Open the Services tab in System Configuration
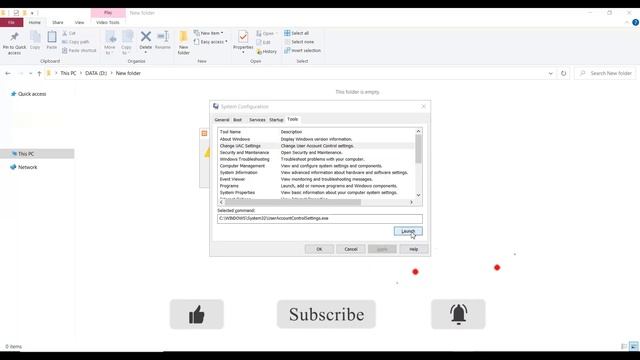The image size is (640, 360). click(x=257, y=120)
